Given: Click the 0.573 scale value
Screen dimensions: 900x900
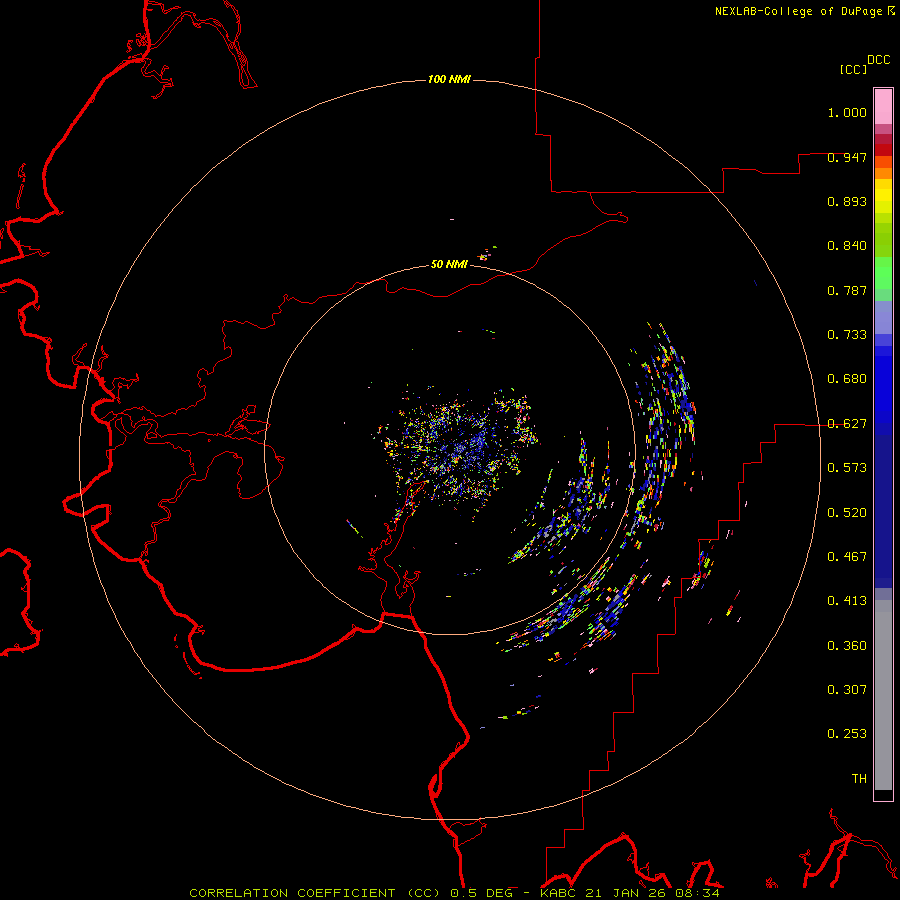Looking at the screenshot, I should pyautogui.click(x=847, y=468).
